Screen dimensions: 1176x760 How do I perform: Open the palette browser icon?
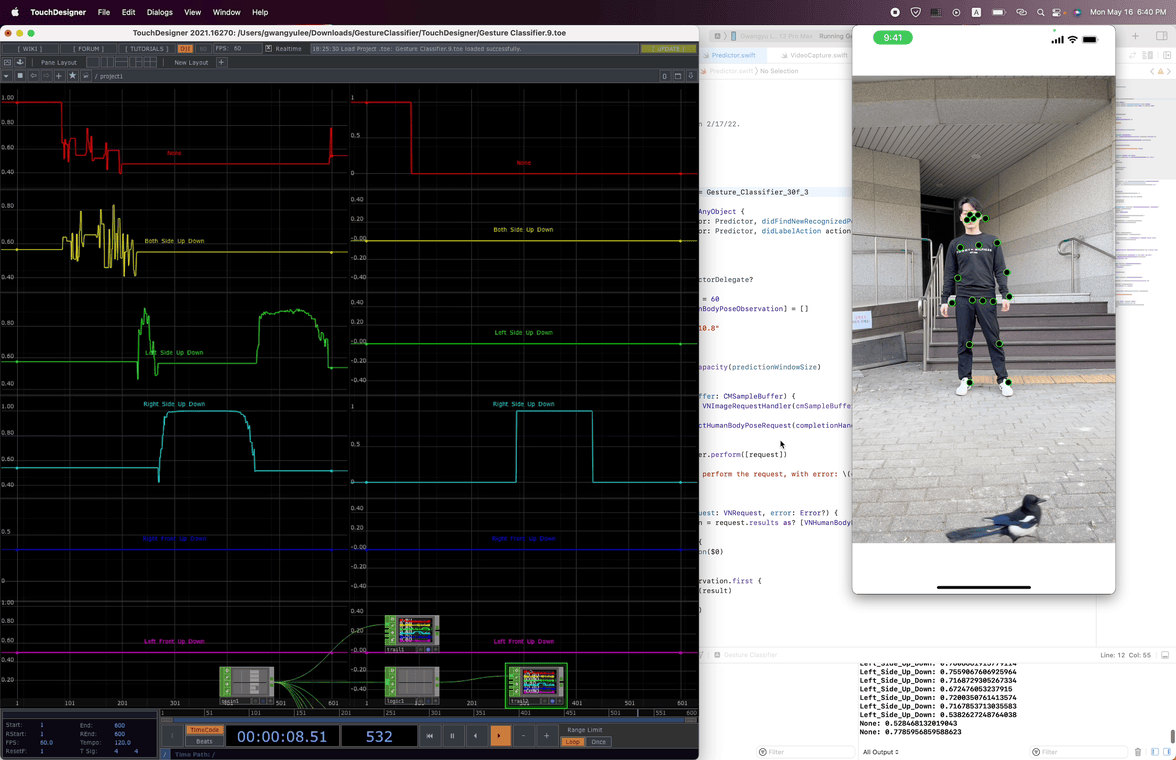(x=8, y=62)
